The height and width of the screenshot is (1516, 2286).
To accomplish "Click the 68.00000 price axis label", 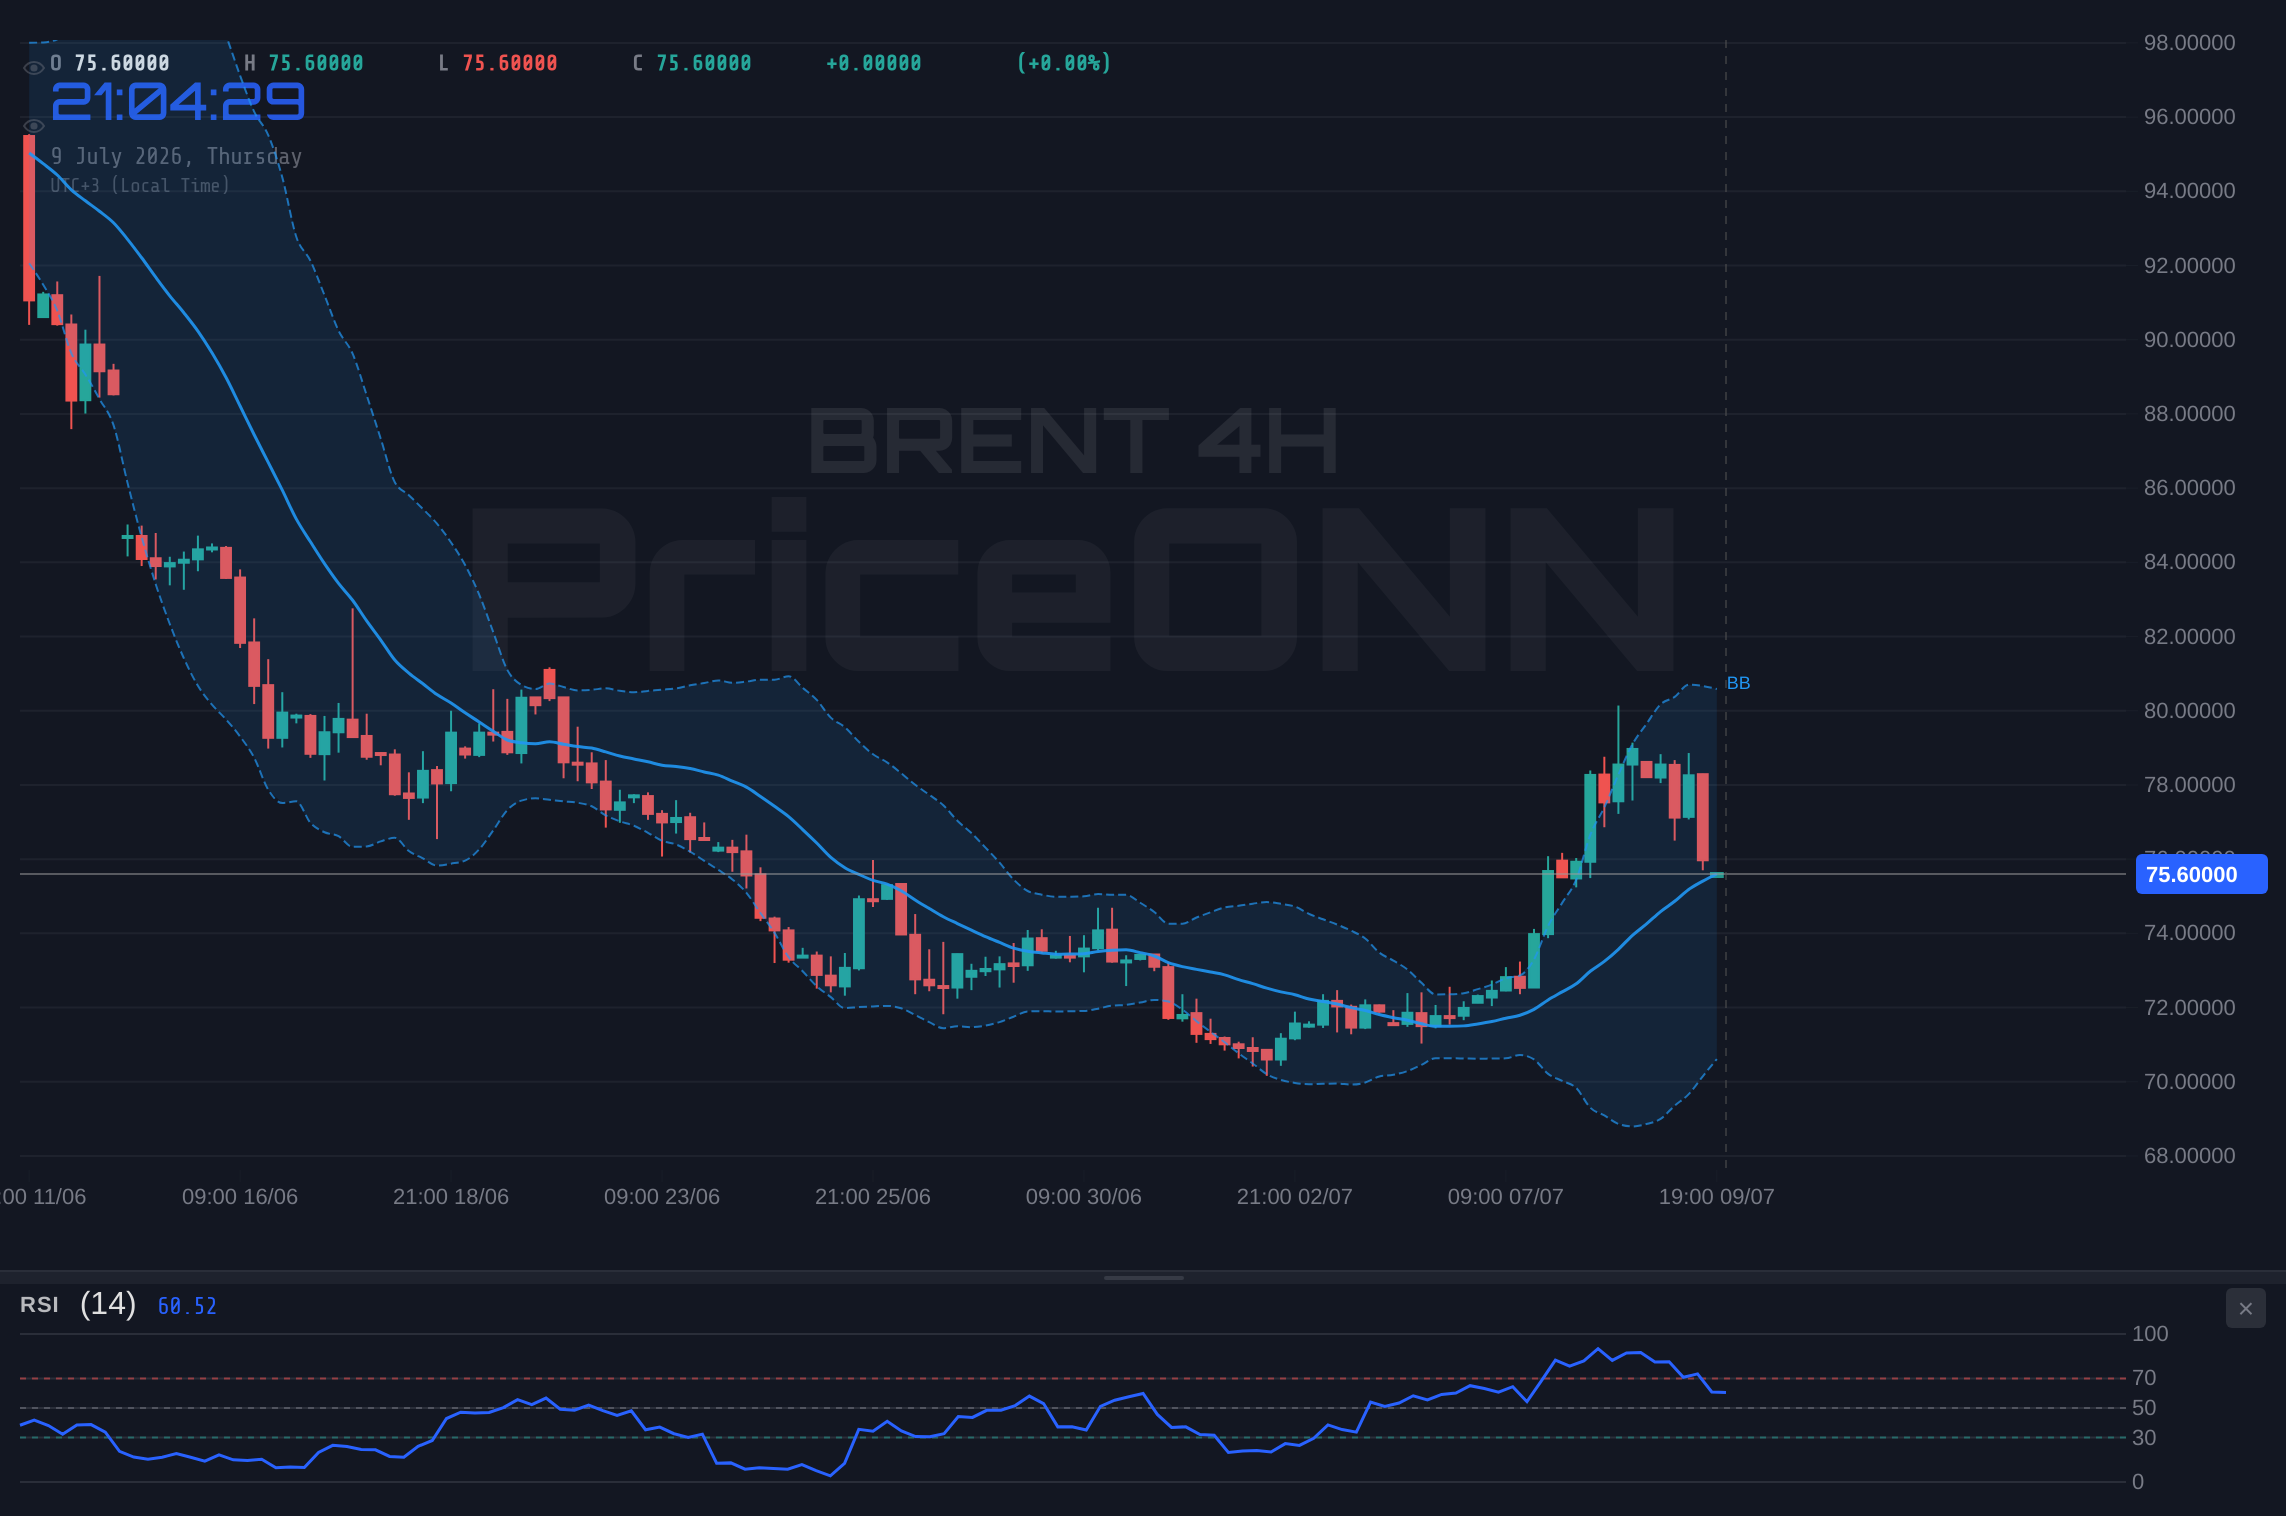I will 2189,1156.
